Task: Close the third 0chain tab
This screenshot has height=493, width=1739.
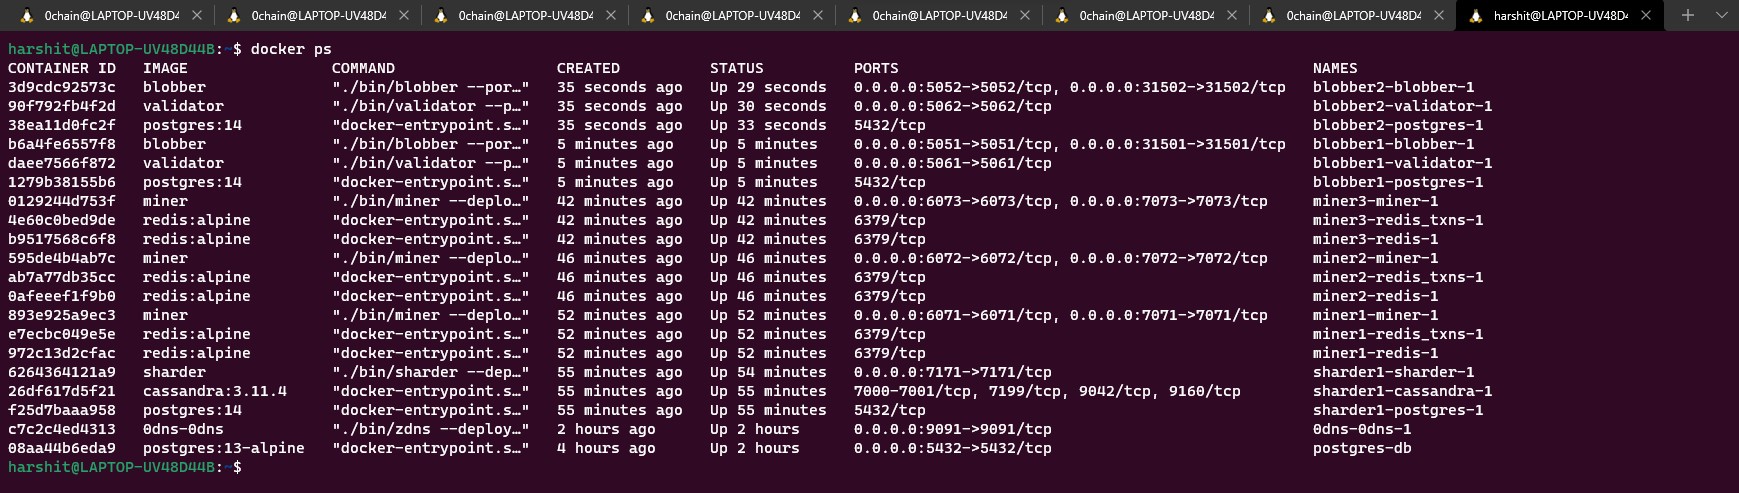Action: pyautogui.click(x=611, y=15)
